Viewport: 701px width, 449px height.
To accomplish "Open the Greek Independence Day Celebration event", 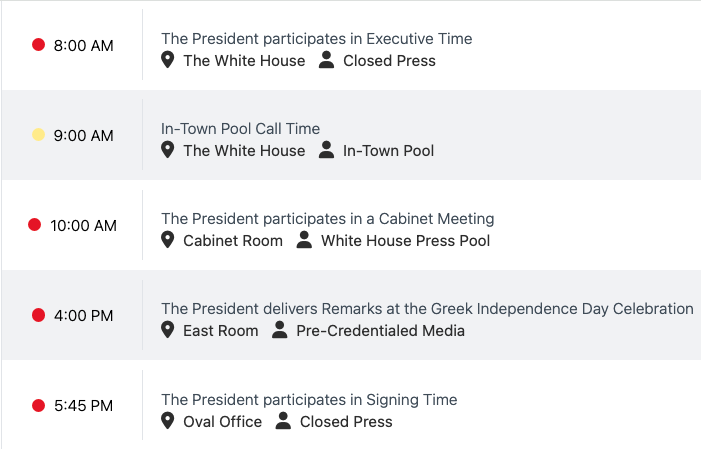I will tap(427, 309).
